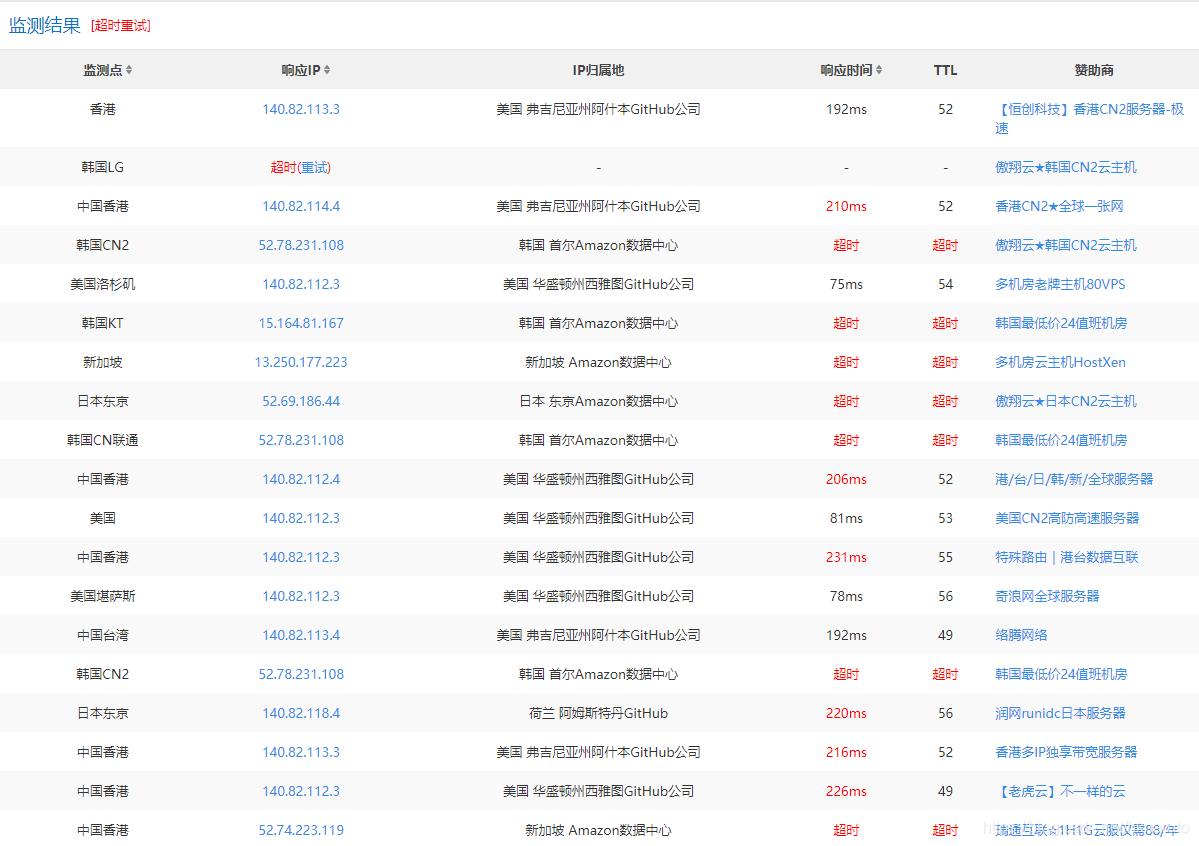1199x846 pixels.
Task: Open sponsor 【恒创科技】香港CN2服务器 link
Action: [1090, 118]
